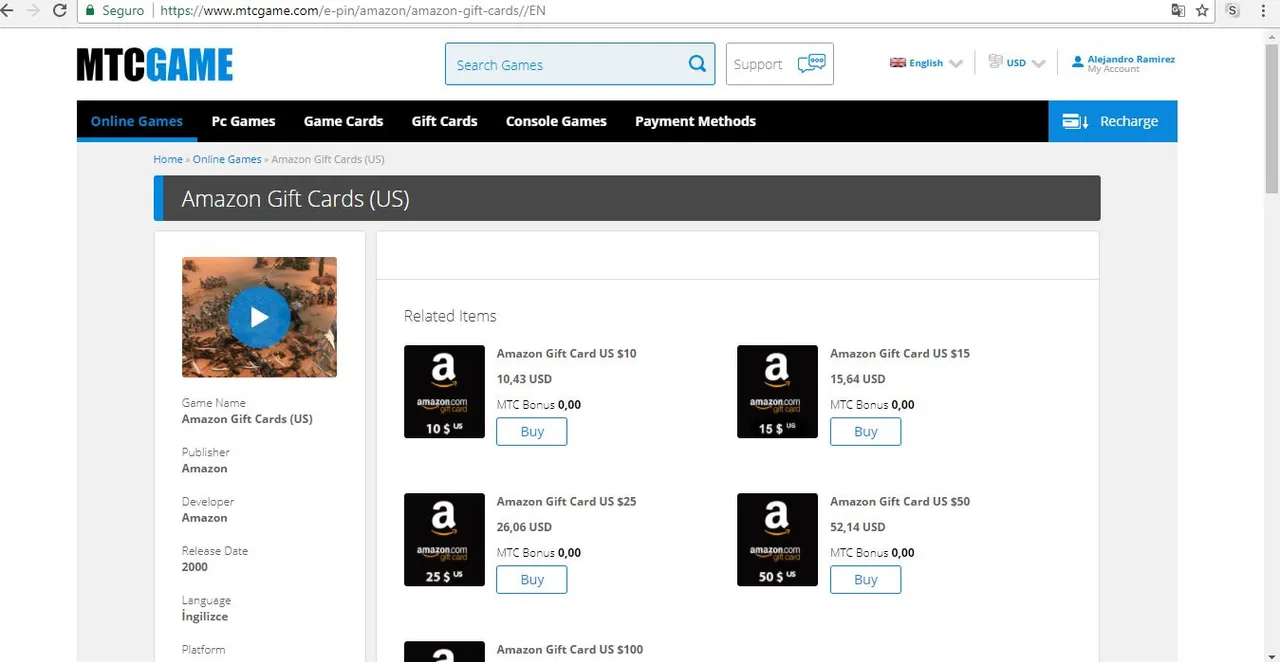Buy Amazon Gift Card US $10
1280x662 pixels.
(x=532, y=431)
